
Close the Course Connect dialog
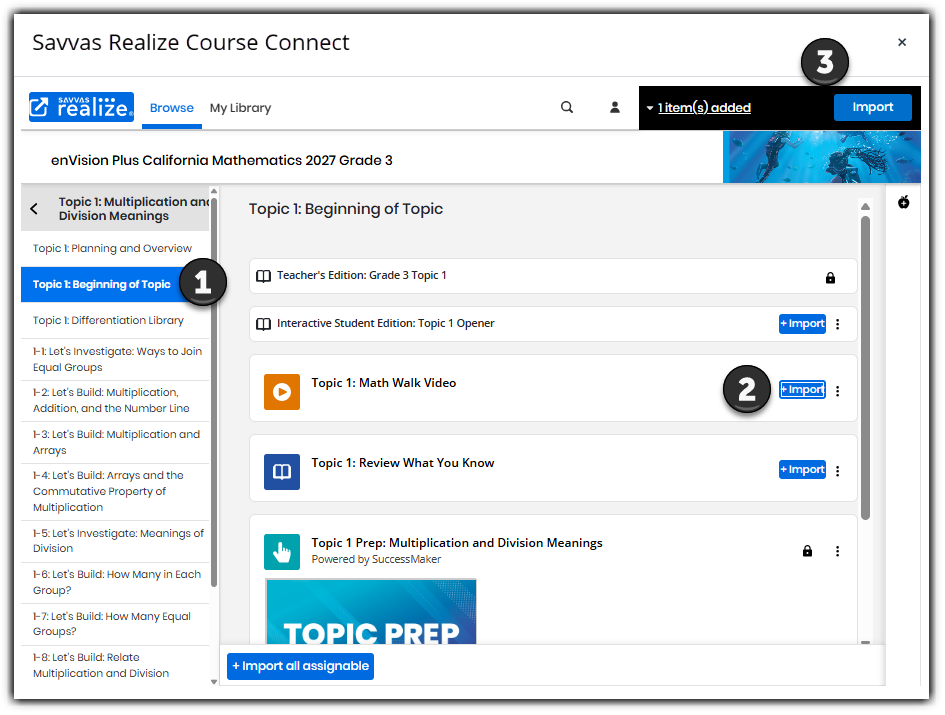coord(902,42)
